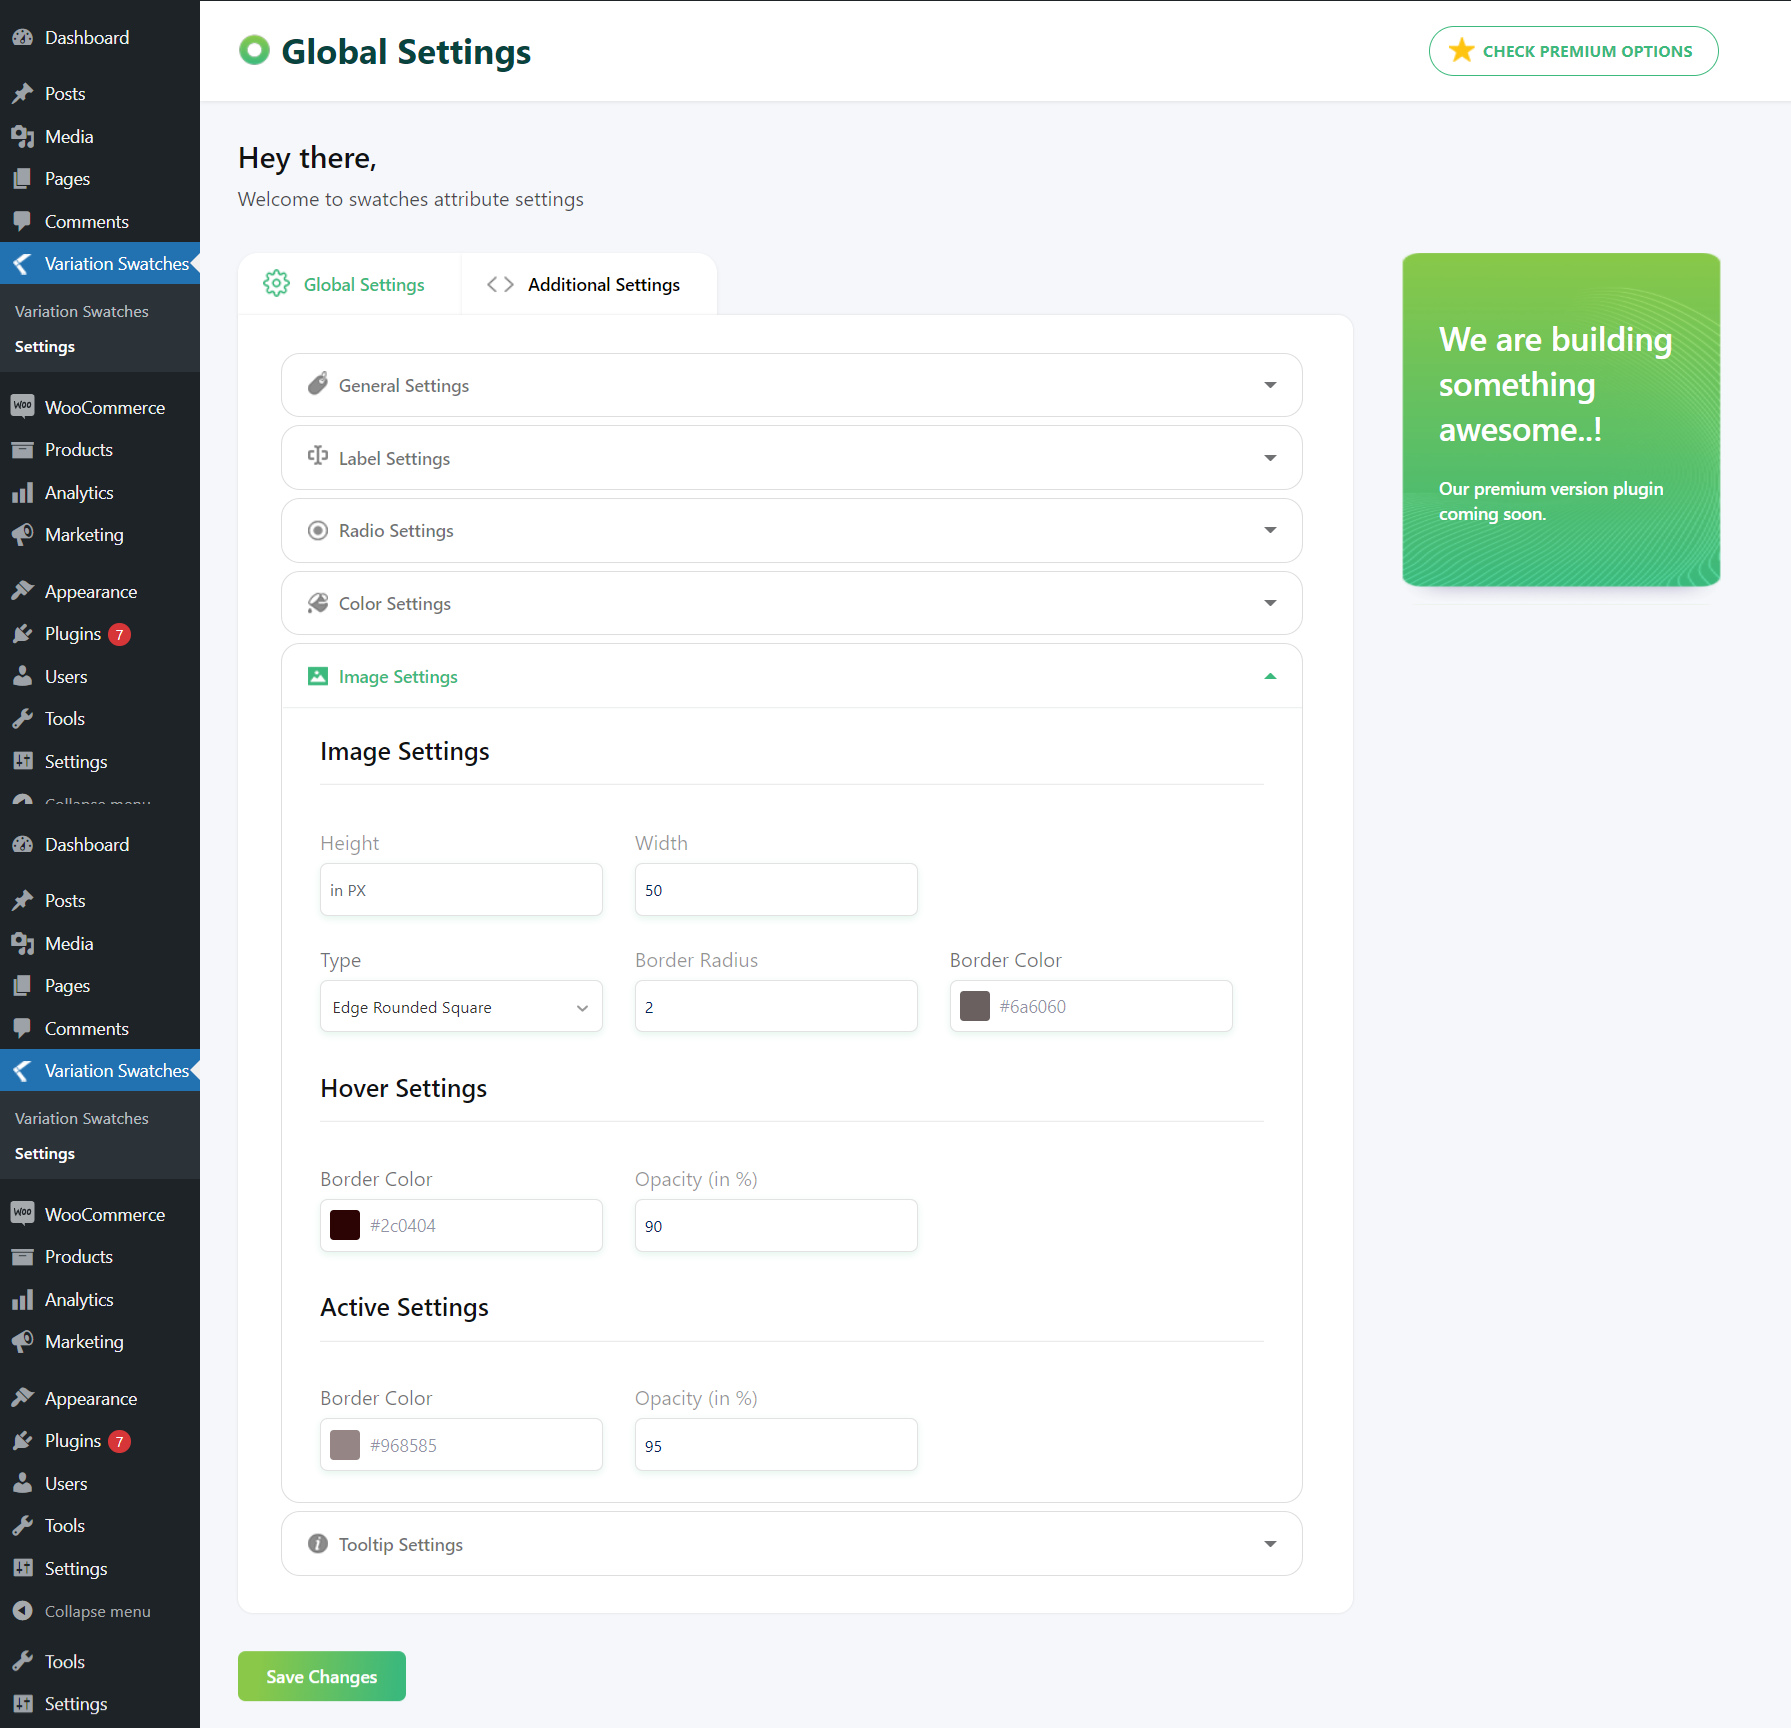Open the #968585 active border color swatch
Screen dimensions: 1791x1728
(345, 1445)
